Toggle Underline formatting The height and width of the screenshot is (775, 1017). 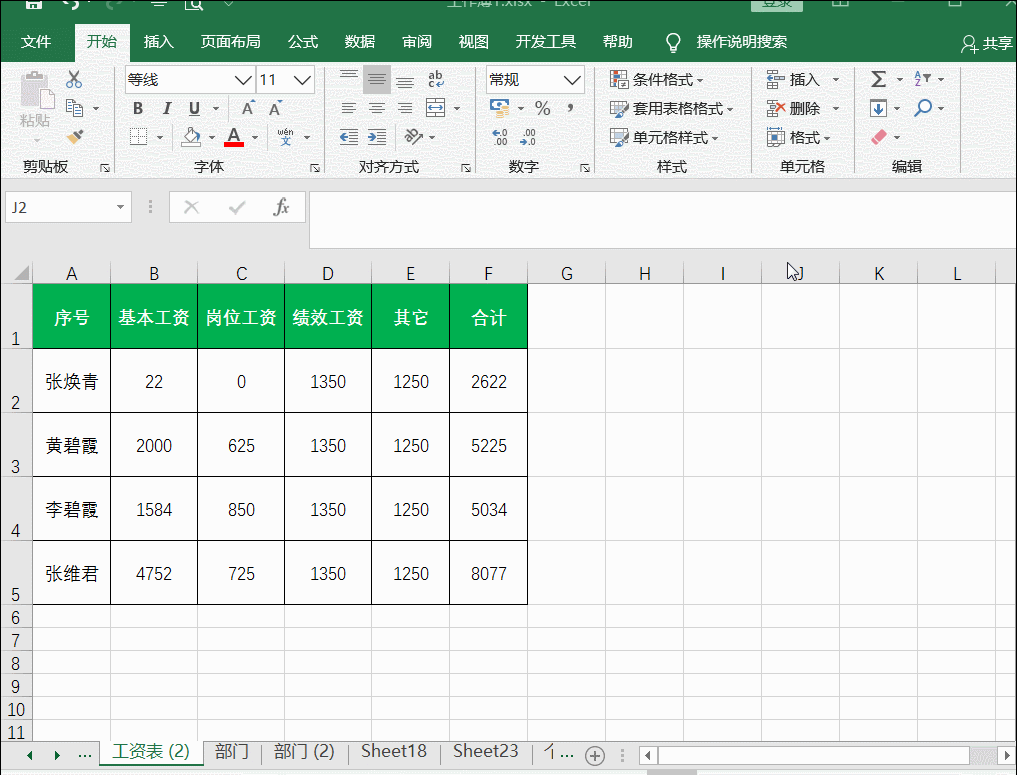tap(194, 108)
